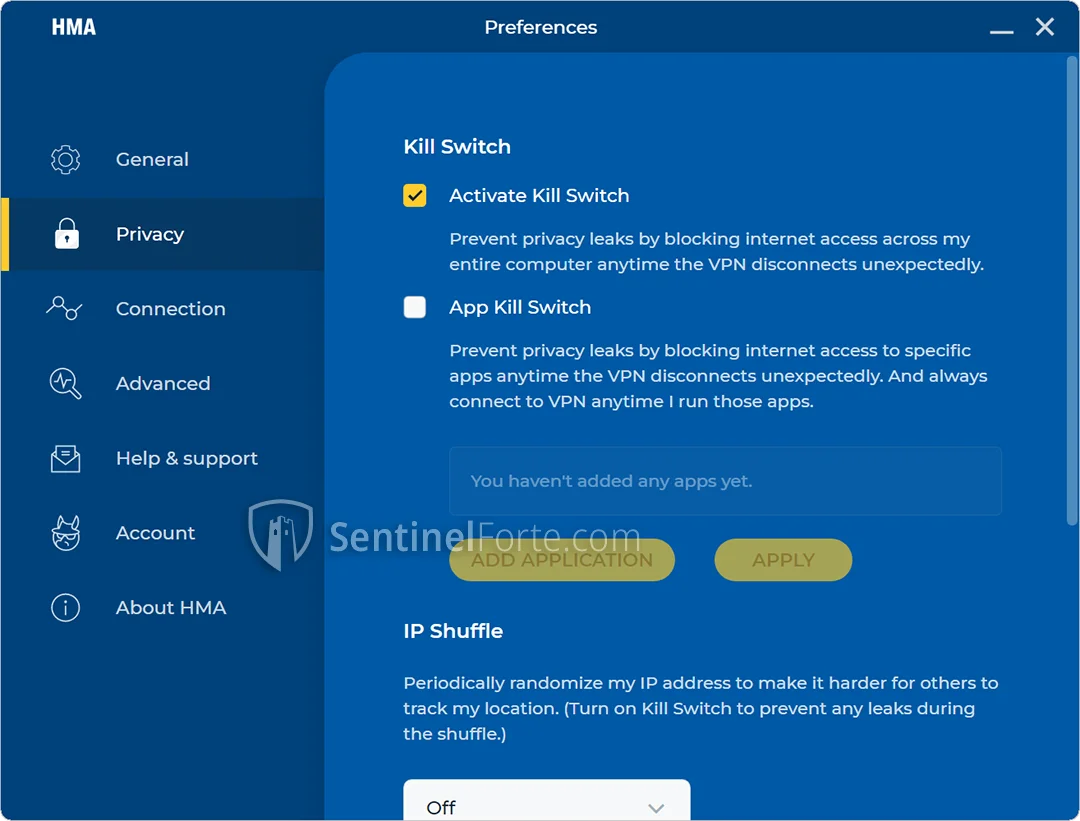
Task: Click the vertical scrollbar on right
Action: click(x=1072, y=290)
